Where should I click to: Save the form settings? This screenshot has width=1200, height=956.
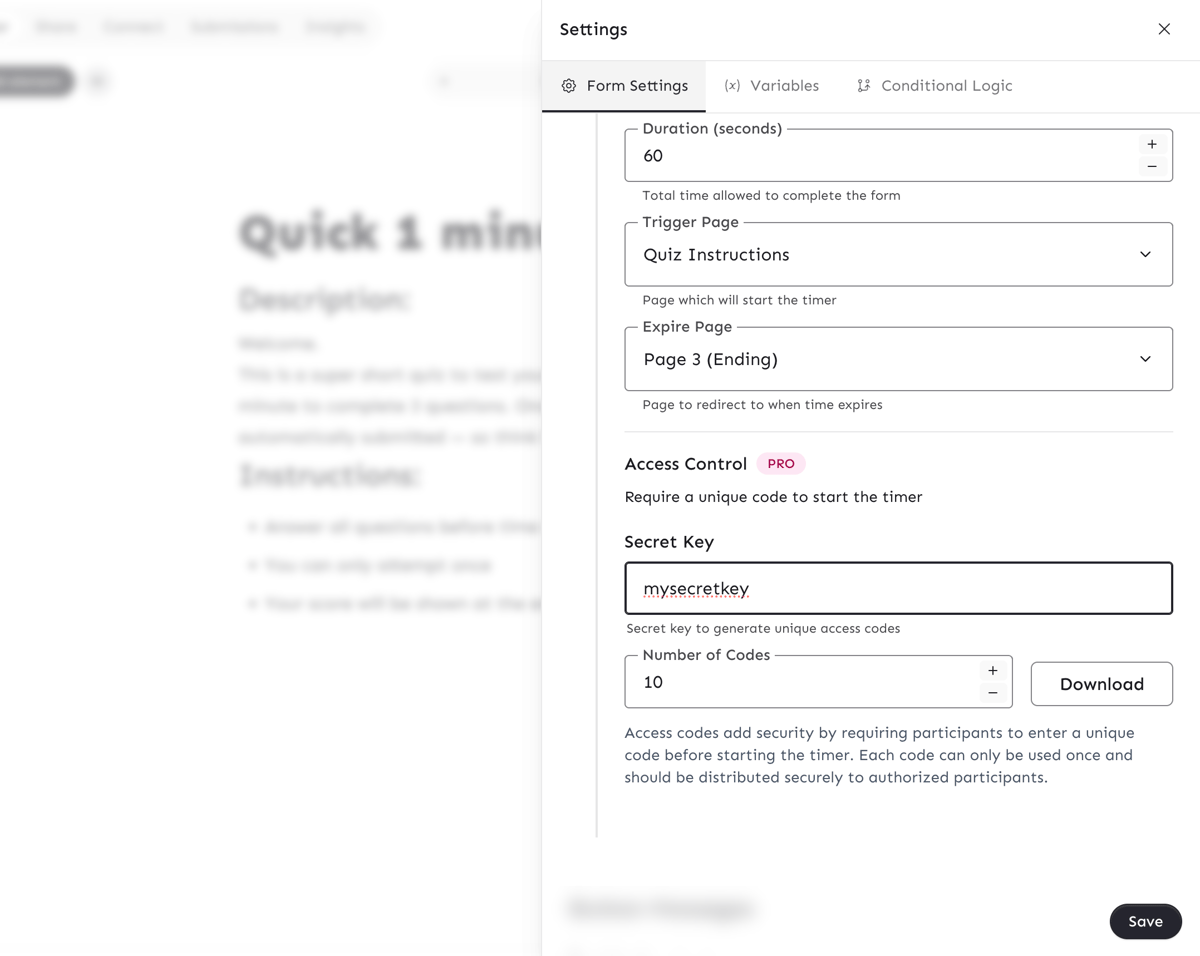coord(1145,922)
